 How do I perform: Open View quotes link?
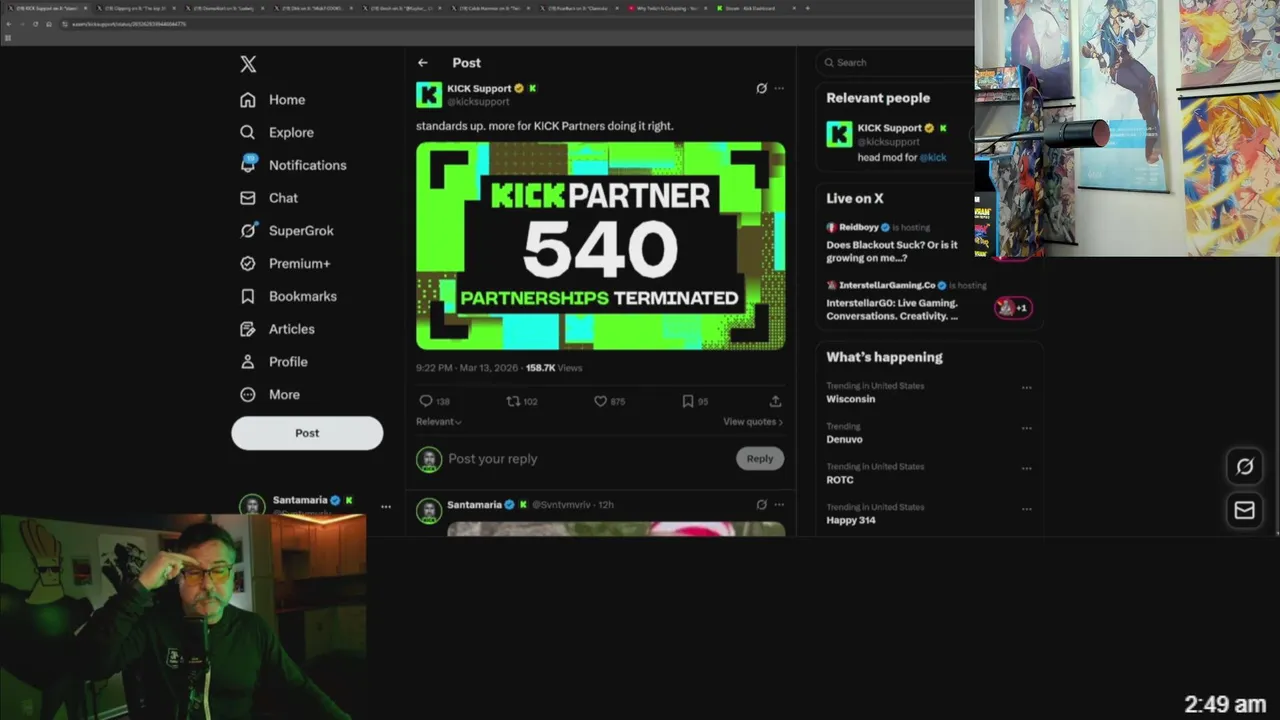tap(753, 422)
